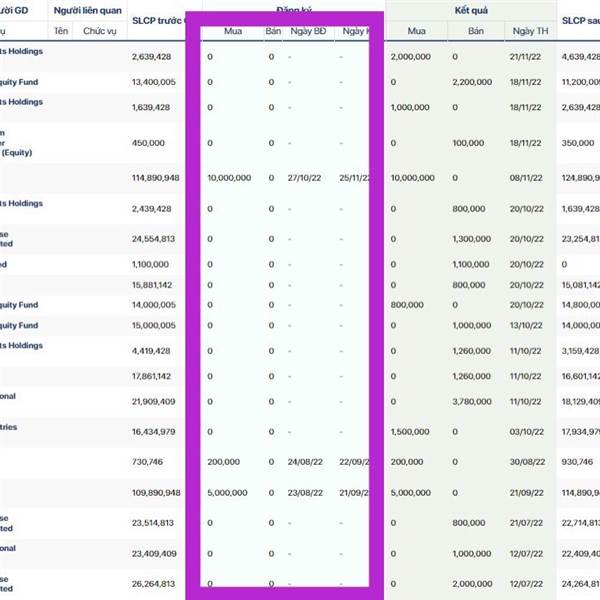Click execution date '08/11/22'
This screenshot has width=600, height=600.
coord(526,178)
